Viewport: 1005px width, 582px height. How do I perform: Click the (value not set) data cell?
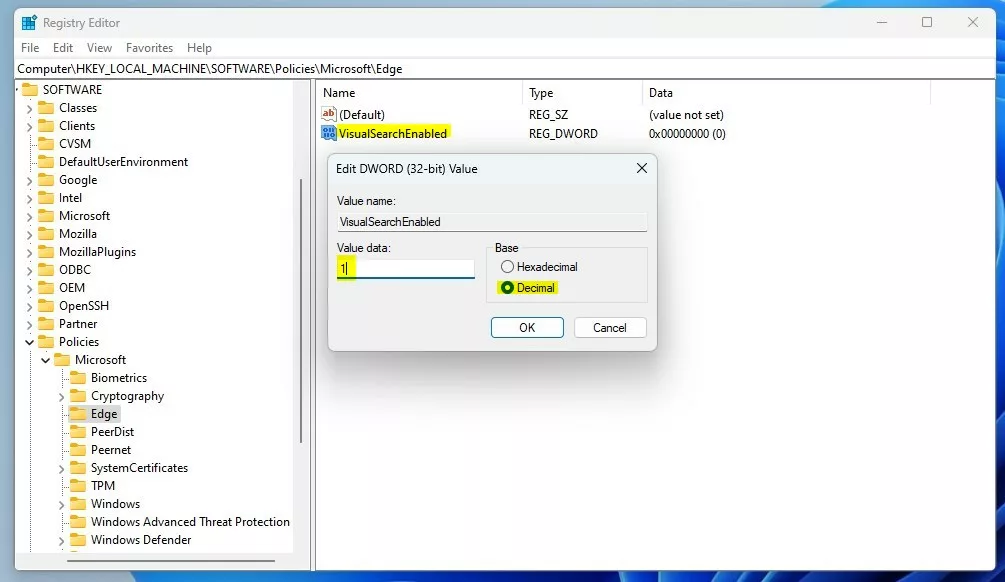[x=686, y=115]
